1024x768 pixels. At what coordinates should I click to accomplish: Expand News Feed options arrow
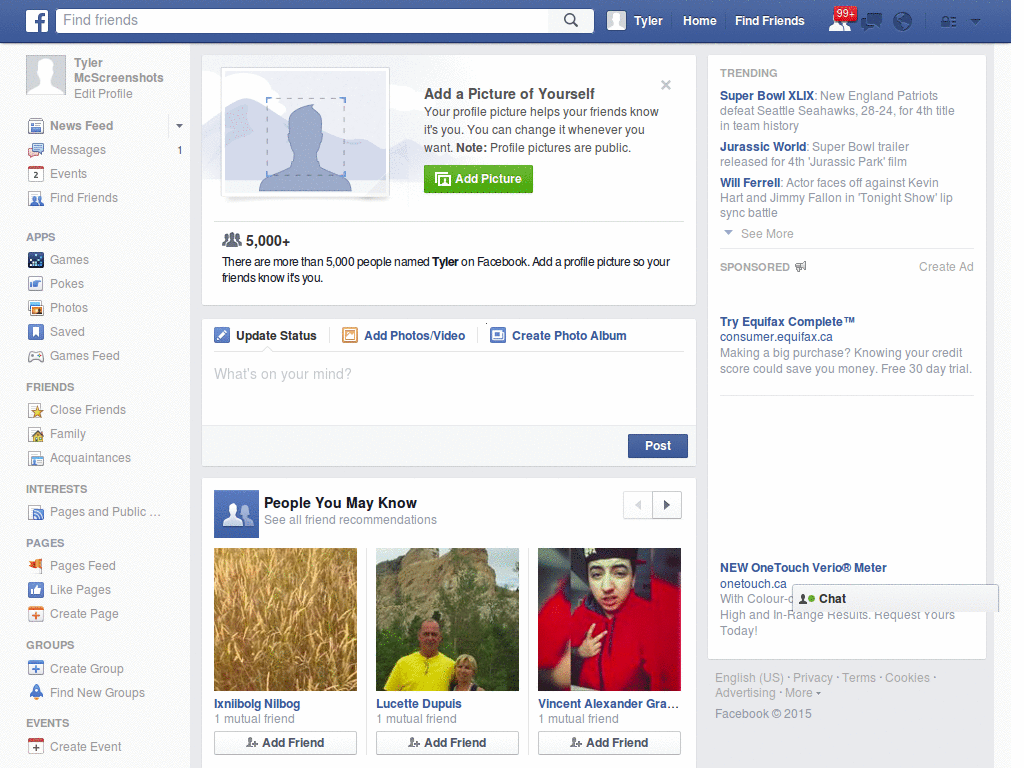pos(179,125)
